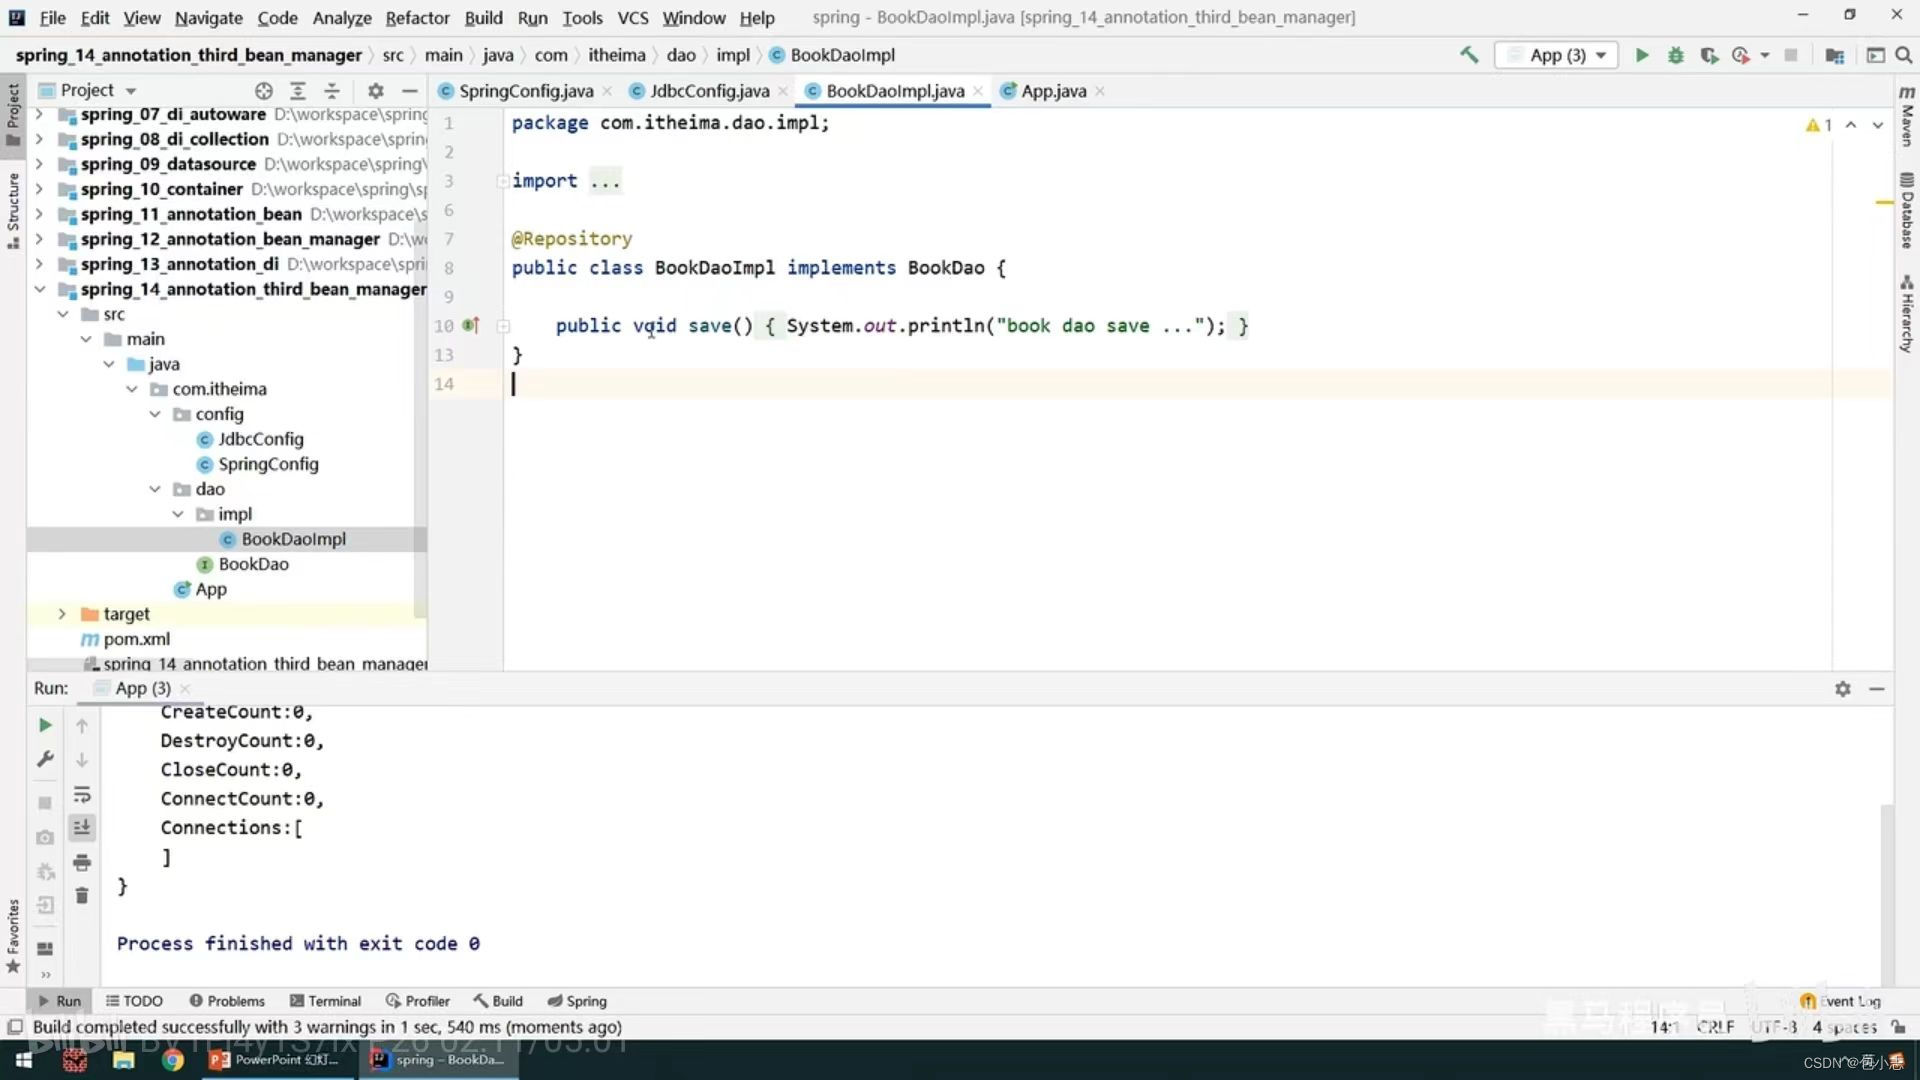
Task: Open the Favorites tool window
Action: (x=13, y=936)
